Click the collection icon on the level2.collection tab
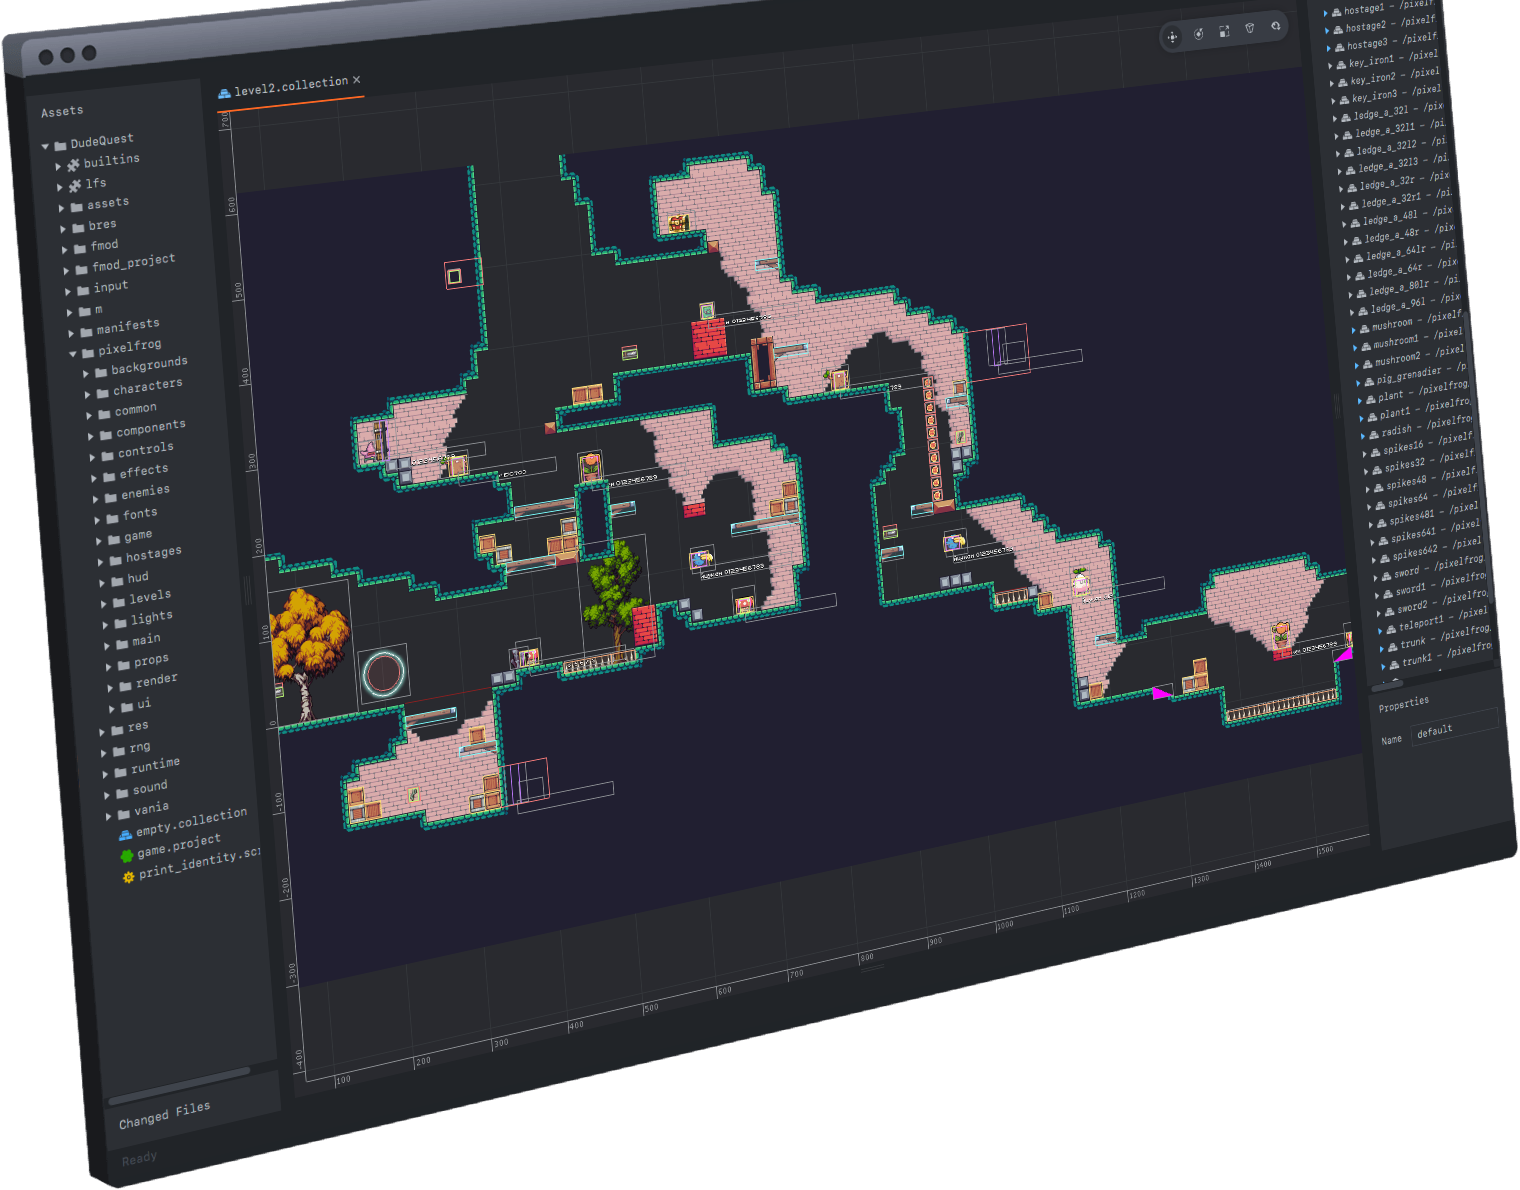The width and height of the screenshot is (1520, 1190). [x=225, y=93]
